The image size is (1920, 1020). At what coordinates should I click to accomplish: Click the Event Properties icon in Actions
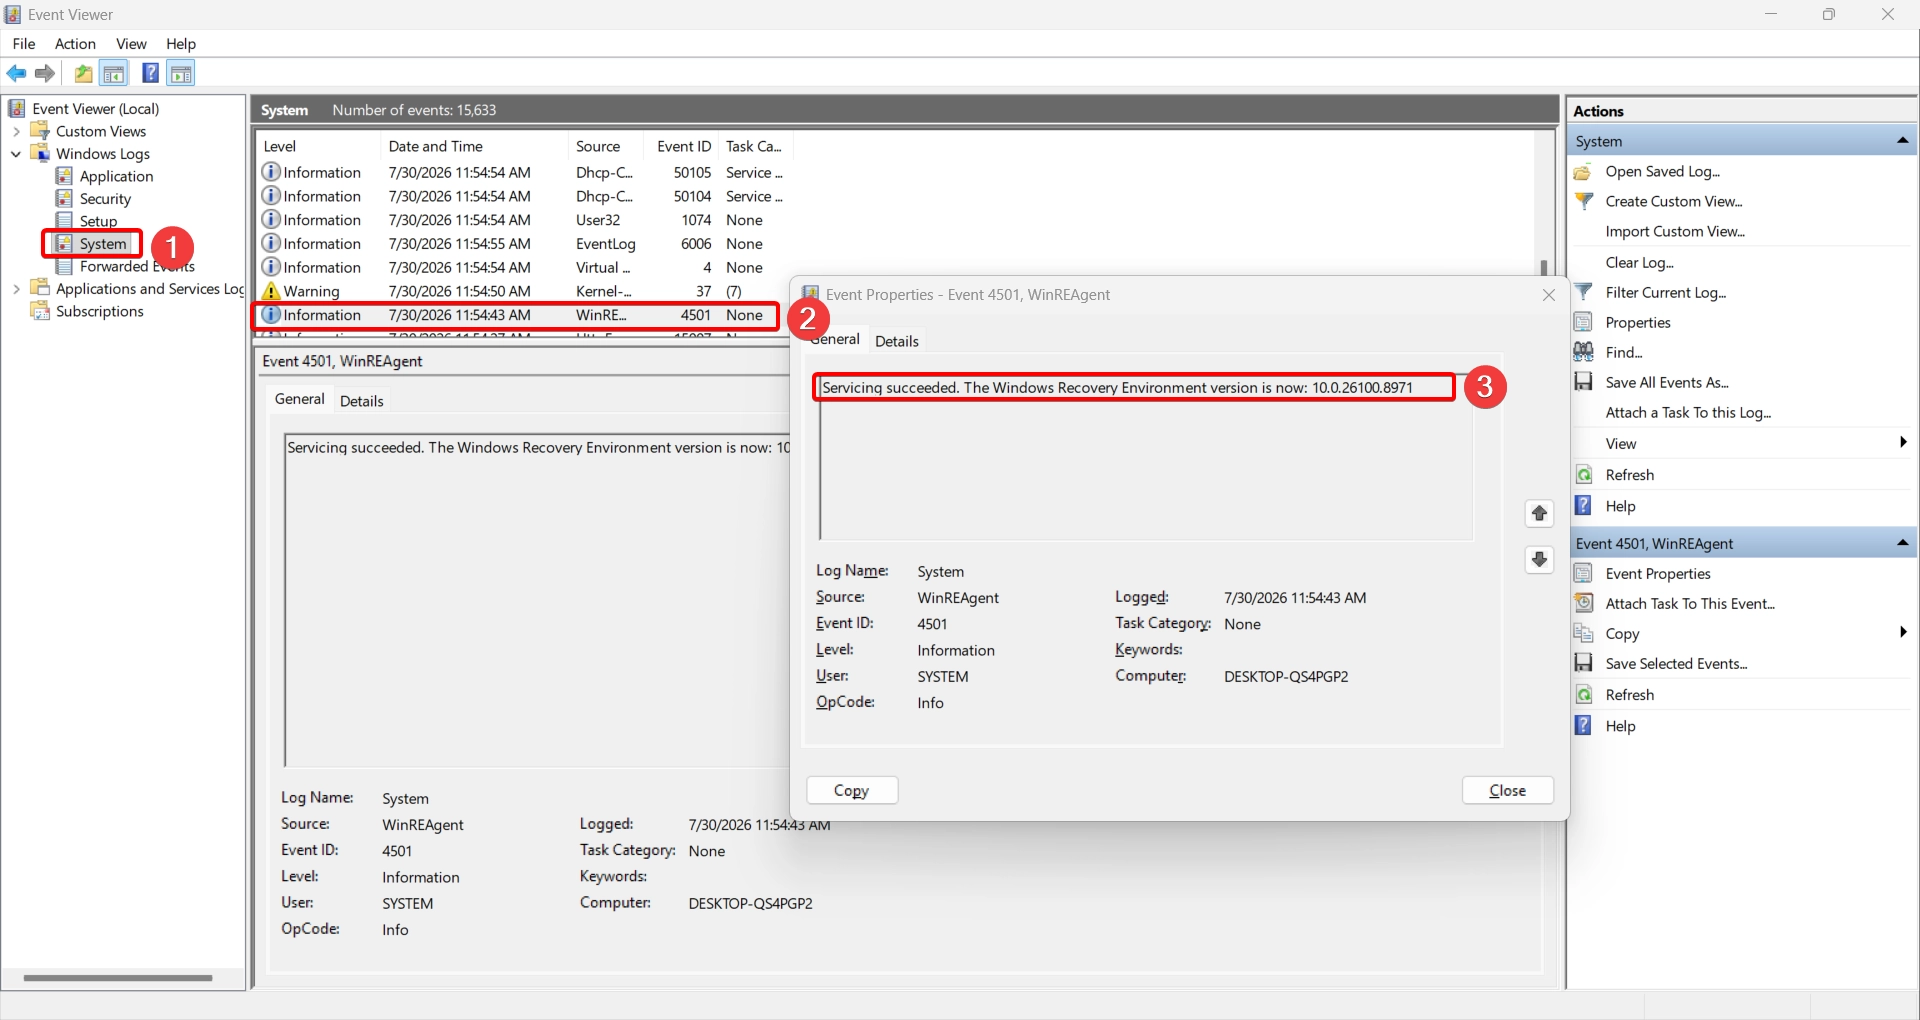(x=1583, y=573)
